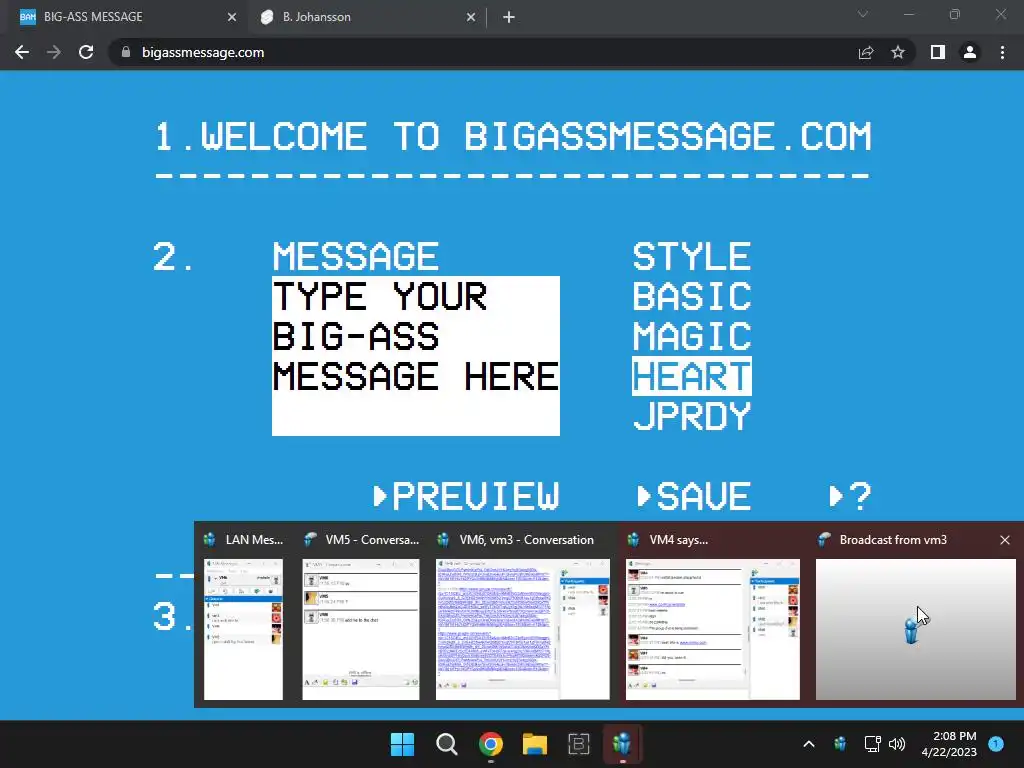
Task: Open the Chrome profile menu
Action: [970, 52]
